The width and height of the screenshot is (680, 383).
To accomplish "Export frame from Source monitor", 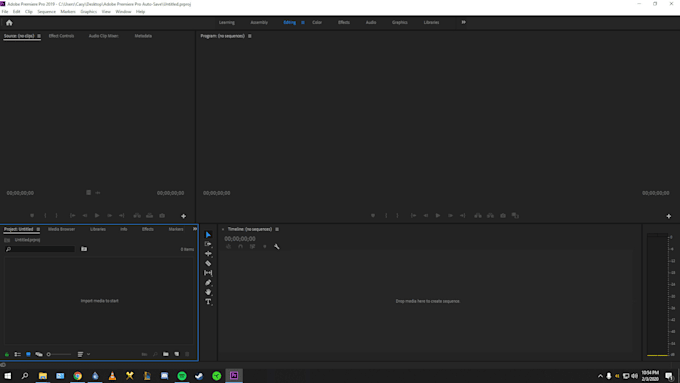I will (162, 216).
